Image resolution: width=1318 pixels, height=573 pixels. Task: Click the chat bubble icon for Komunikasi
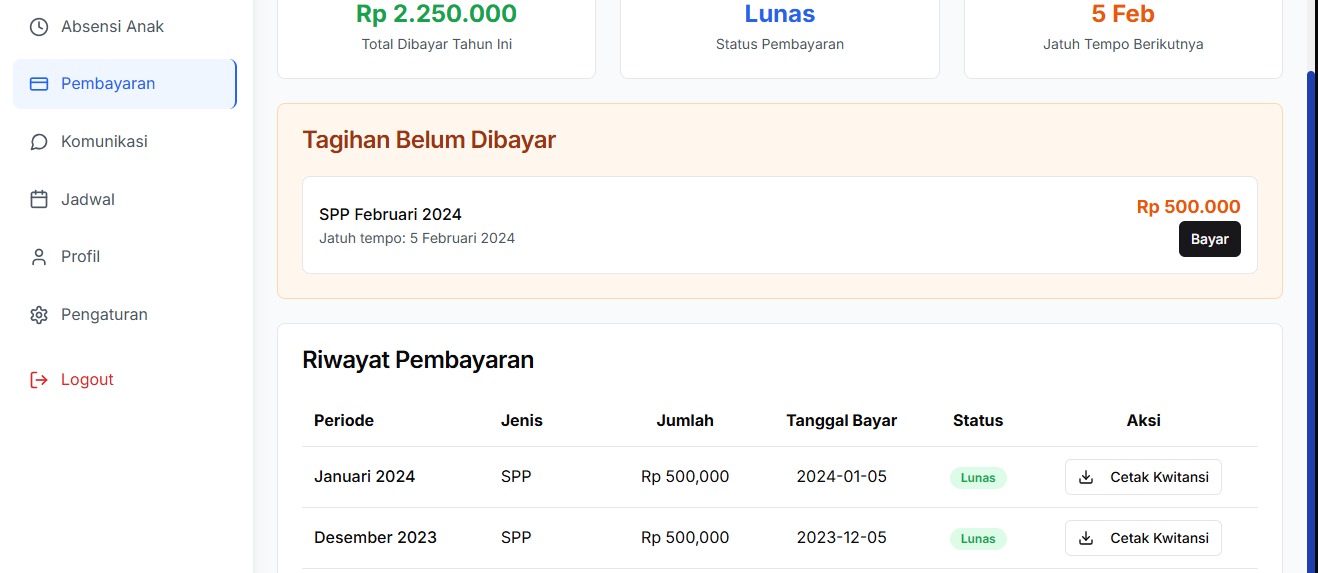click(x=39, y=142)
